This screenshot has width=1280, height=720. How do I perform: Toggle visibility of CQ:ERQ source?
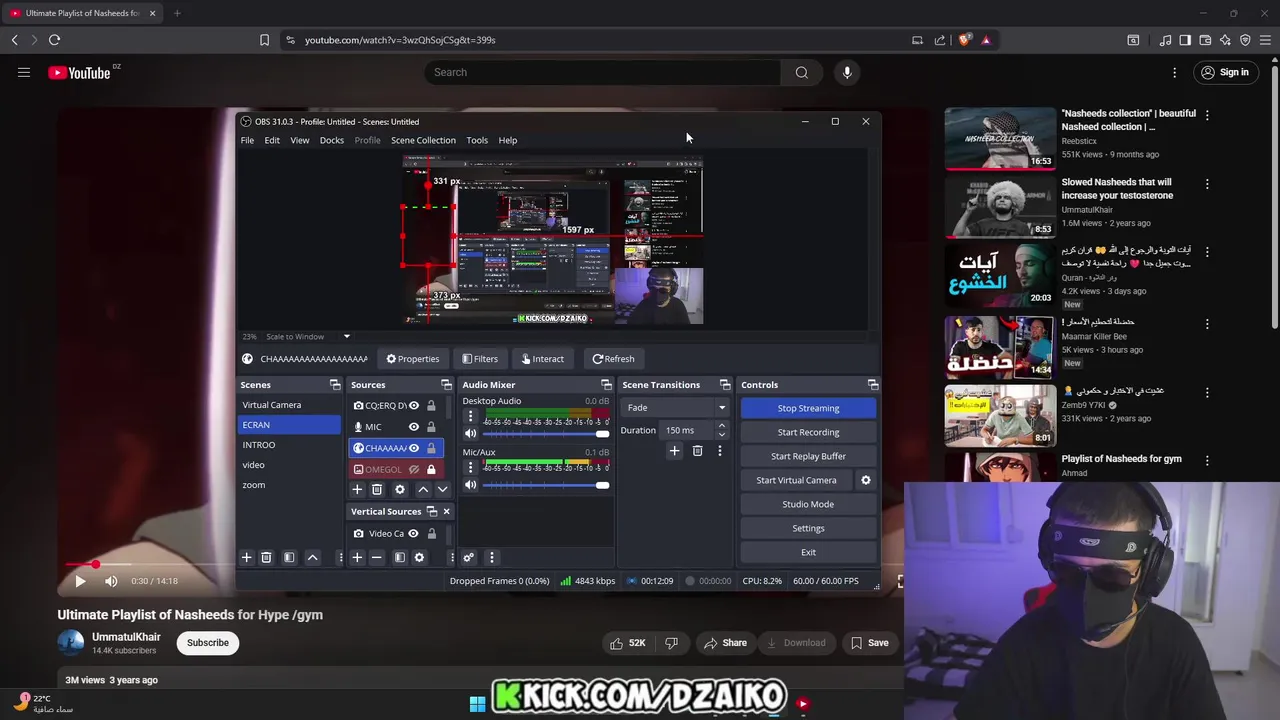pyautogui.click(x=413, y=406)
